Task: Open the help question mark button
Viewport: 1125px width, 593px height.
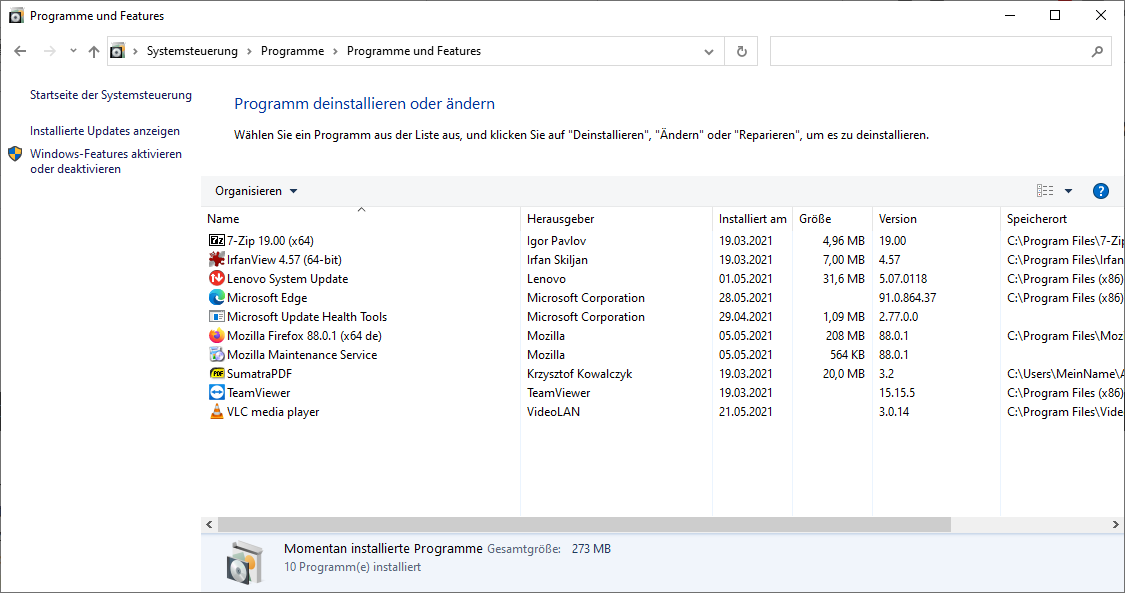Action: click(x=1101, y=191)
